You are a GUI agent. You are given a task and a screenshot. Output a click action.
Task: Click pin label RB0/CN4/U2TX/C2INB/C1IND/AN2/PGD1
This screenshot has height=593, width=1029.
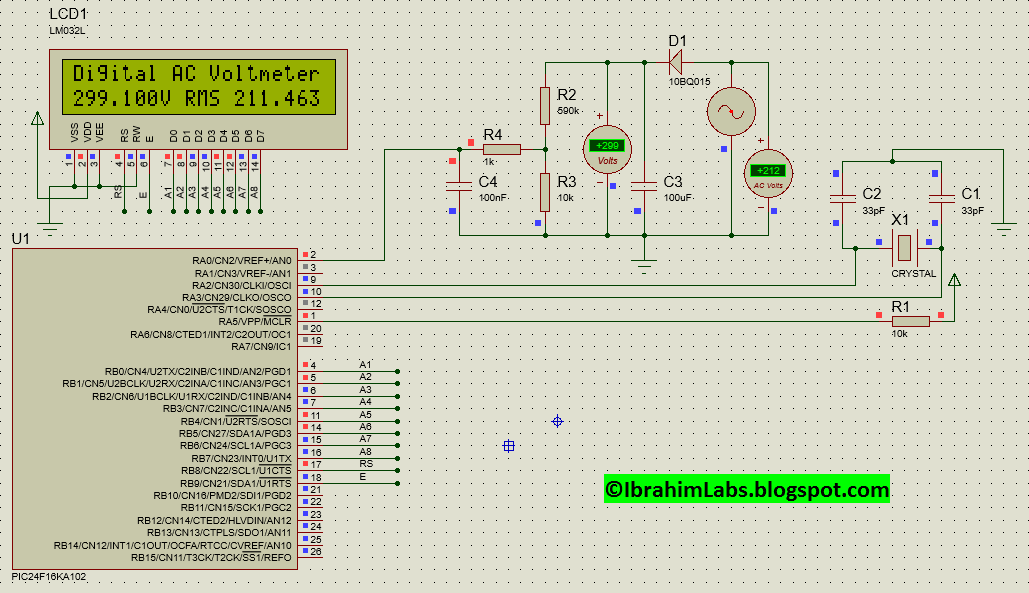[198, 371]
